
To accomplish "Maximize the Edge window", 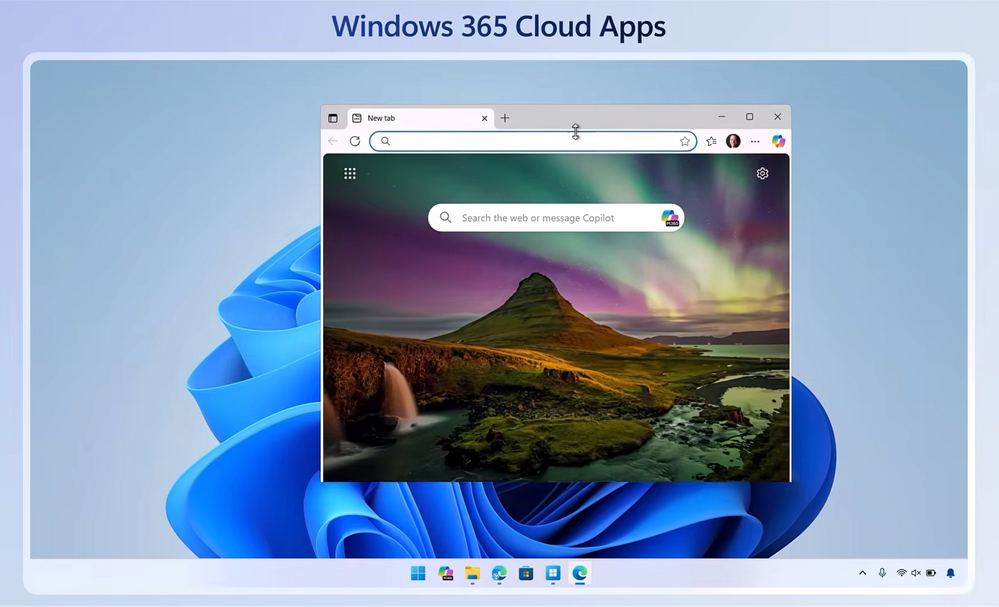I will (x=749, y=117).
